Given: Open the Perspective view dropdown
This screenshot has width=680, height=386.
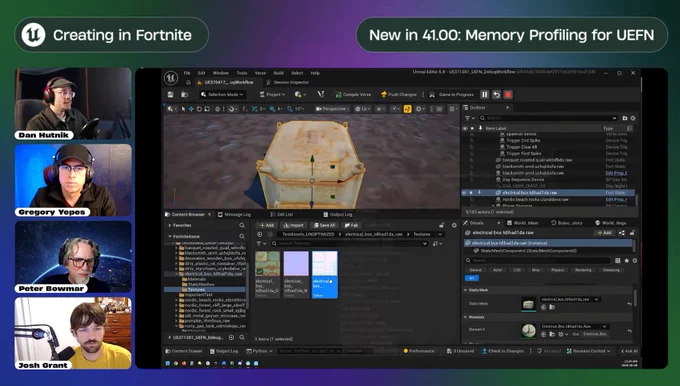Looking at the screenshot, I should (x=333, y=109).
